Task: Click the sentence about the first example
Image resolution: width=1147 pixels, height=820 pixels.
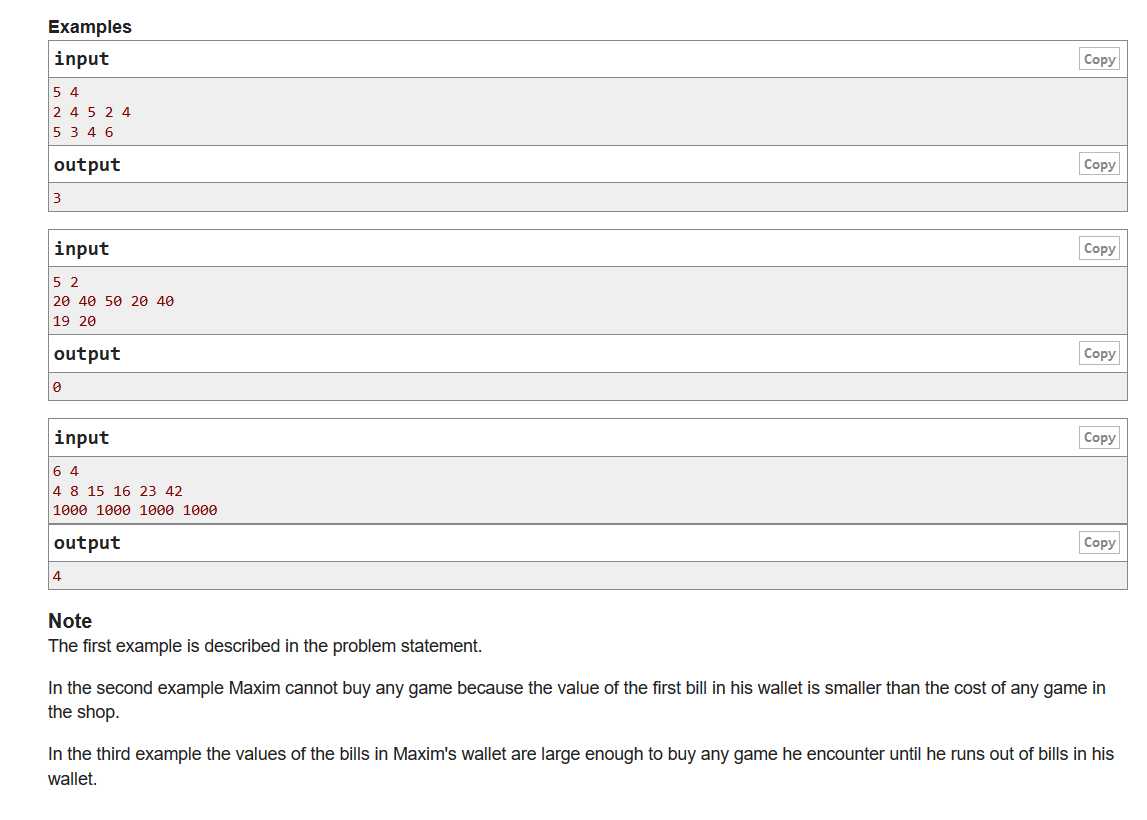Action: point(265,647)
